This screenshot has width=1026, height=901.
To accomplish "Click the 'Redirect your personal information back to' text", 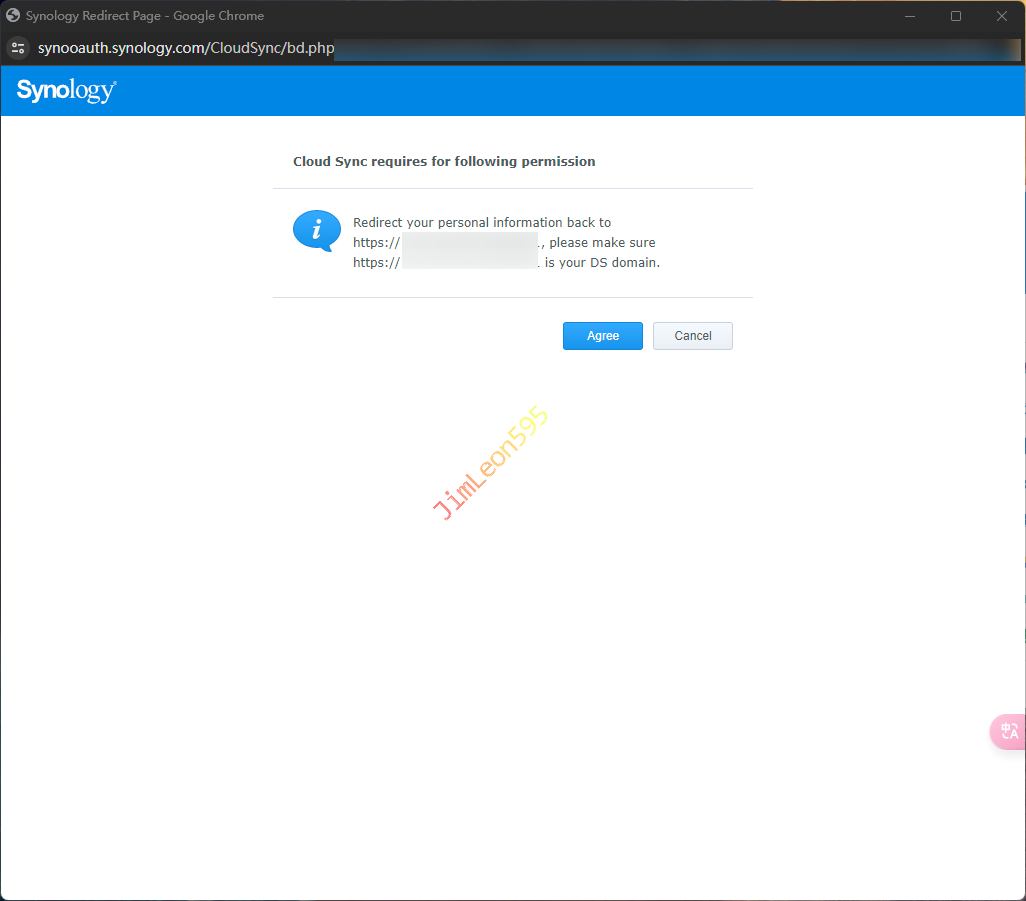I will pos(482,222).
